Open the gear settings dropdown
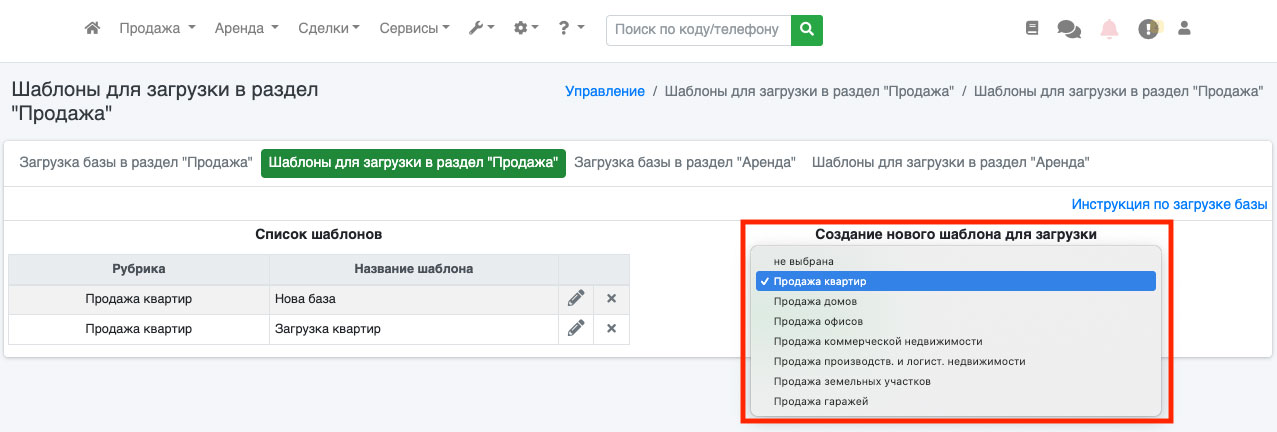 coord(526,29)
